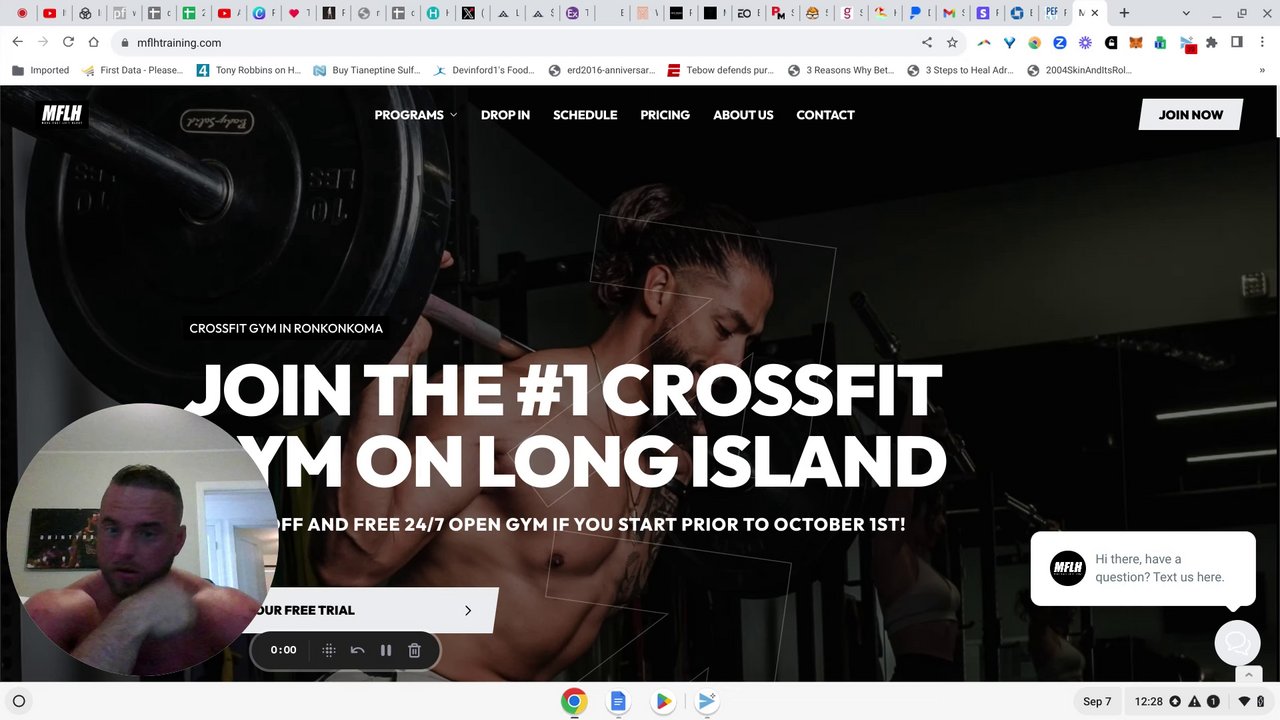Open the chat bubble widget
Viewport: 1280px width, 720px height.
click(x=1237, y=643)
